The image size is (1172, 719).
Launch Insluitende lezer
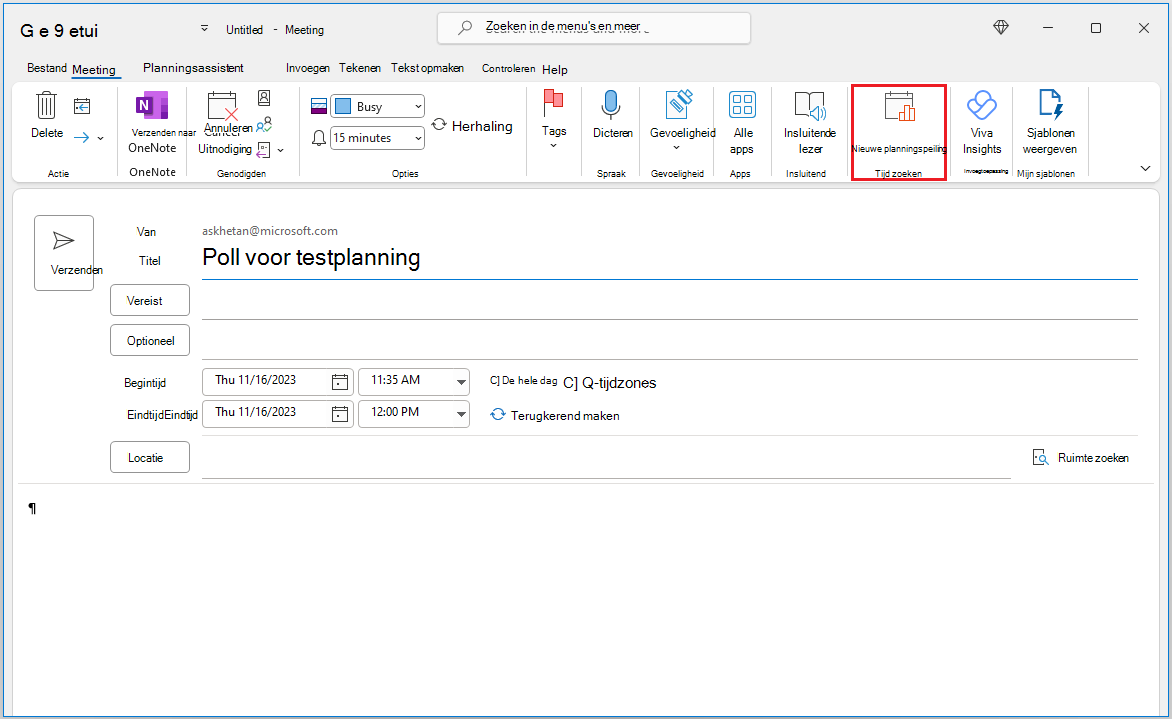point(809,123)
